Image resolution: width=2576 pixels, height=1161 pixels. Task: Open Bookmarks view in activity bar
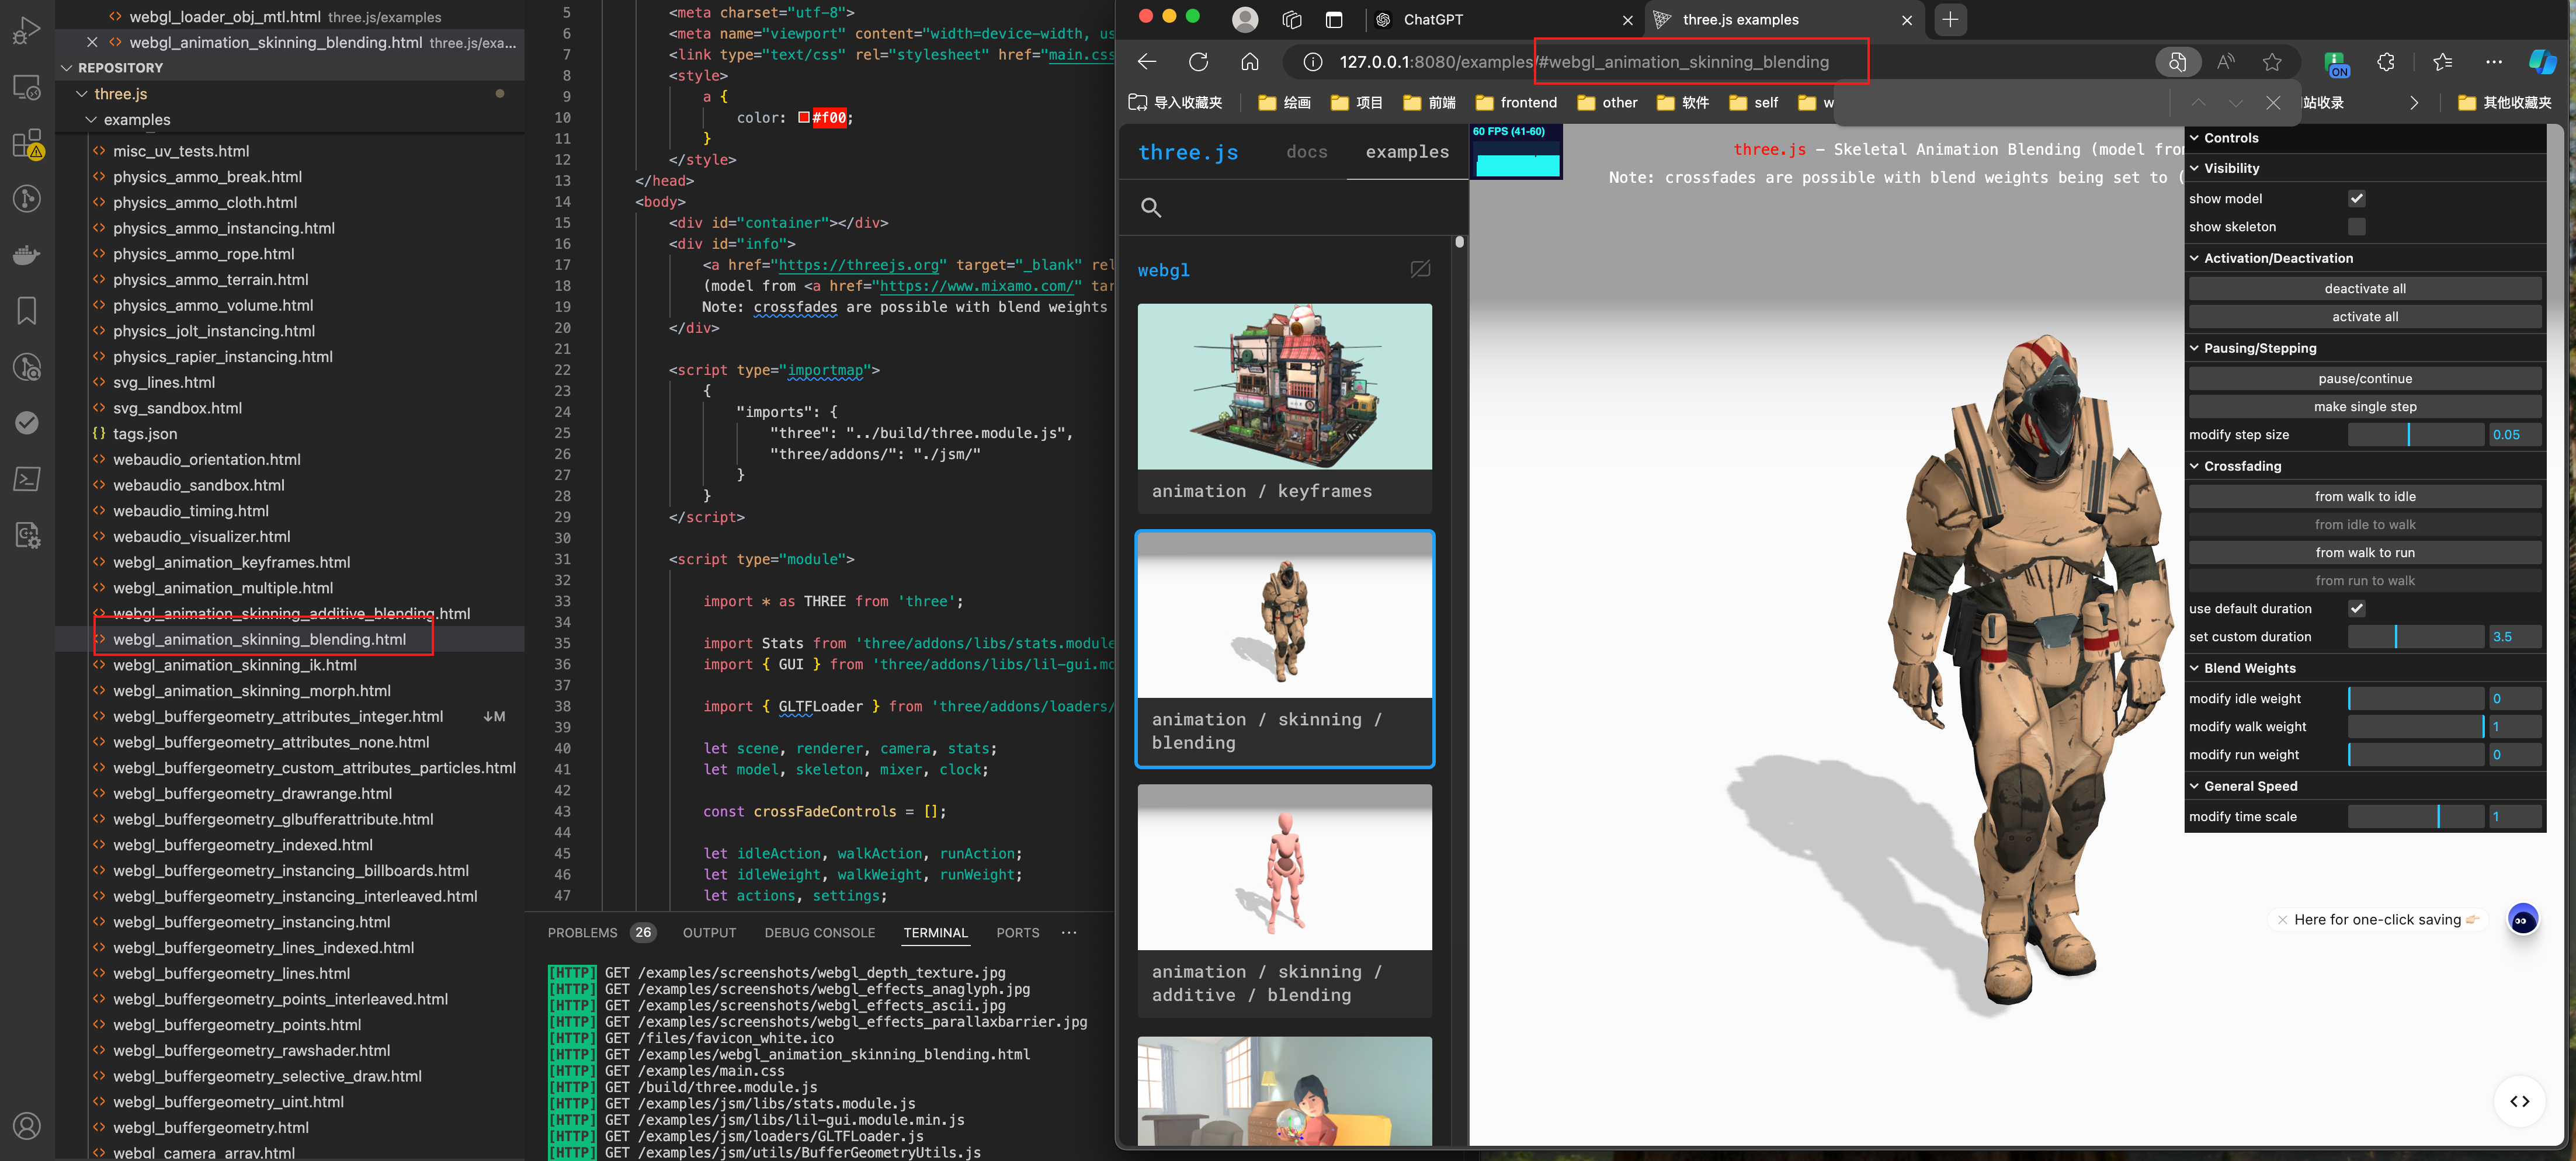coord(27,311)
